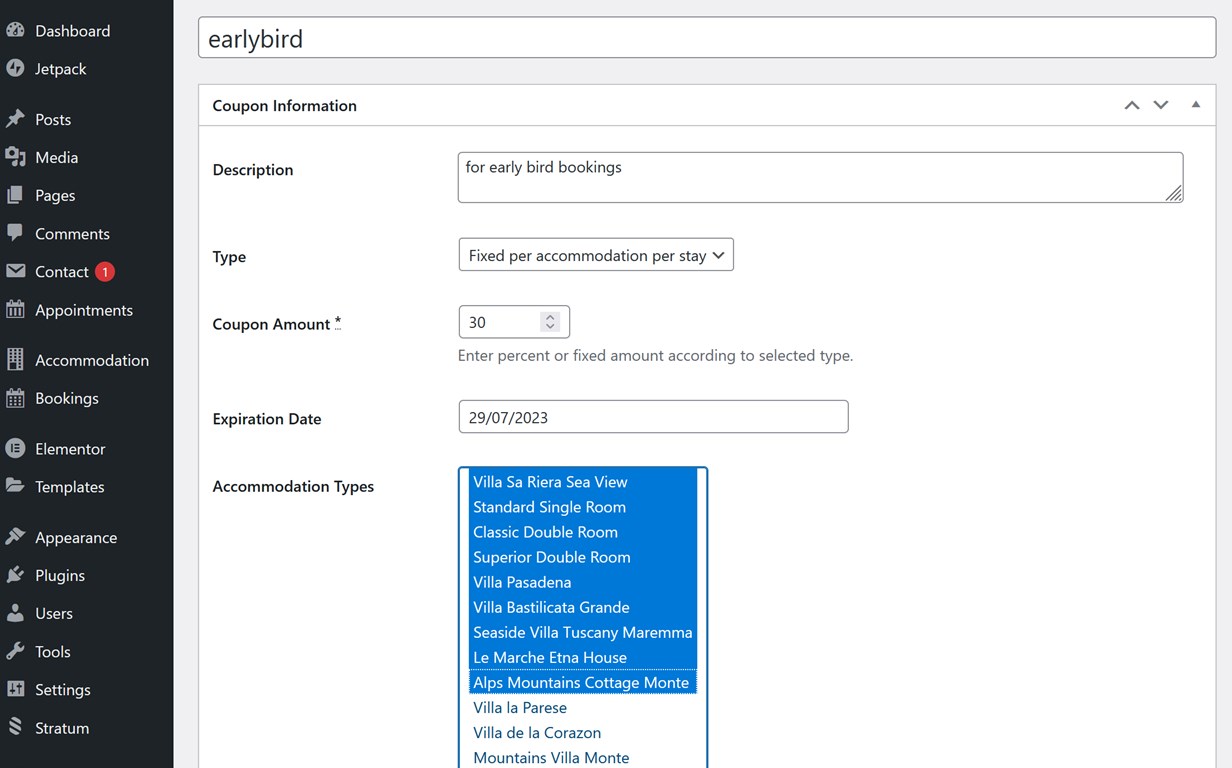This screenshot has height=768, width=1232.
Task: Click the Elementor icon in sidebar
Action: pyautogui.click(x=15, y=449)
